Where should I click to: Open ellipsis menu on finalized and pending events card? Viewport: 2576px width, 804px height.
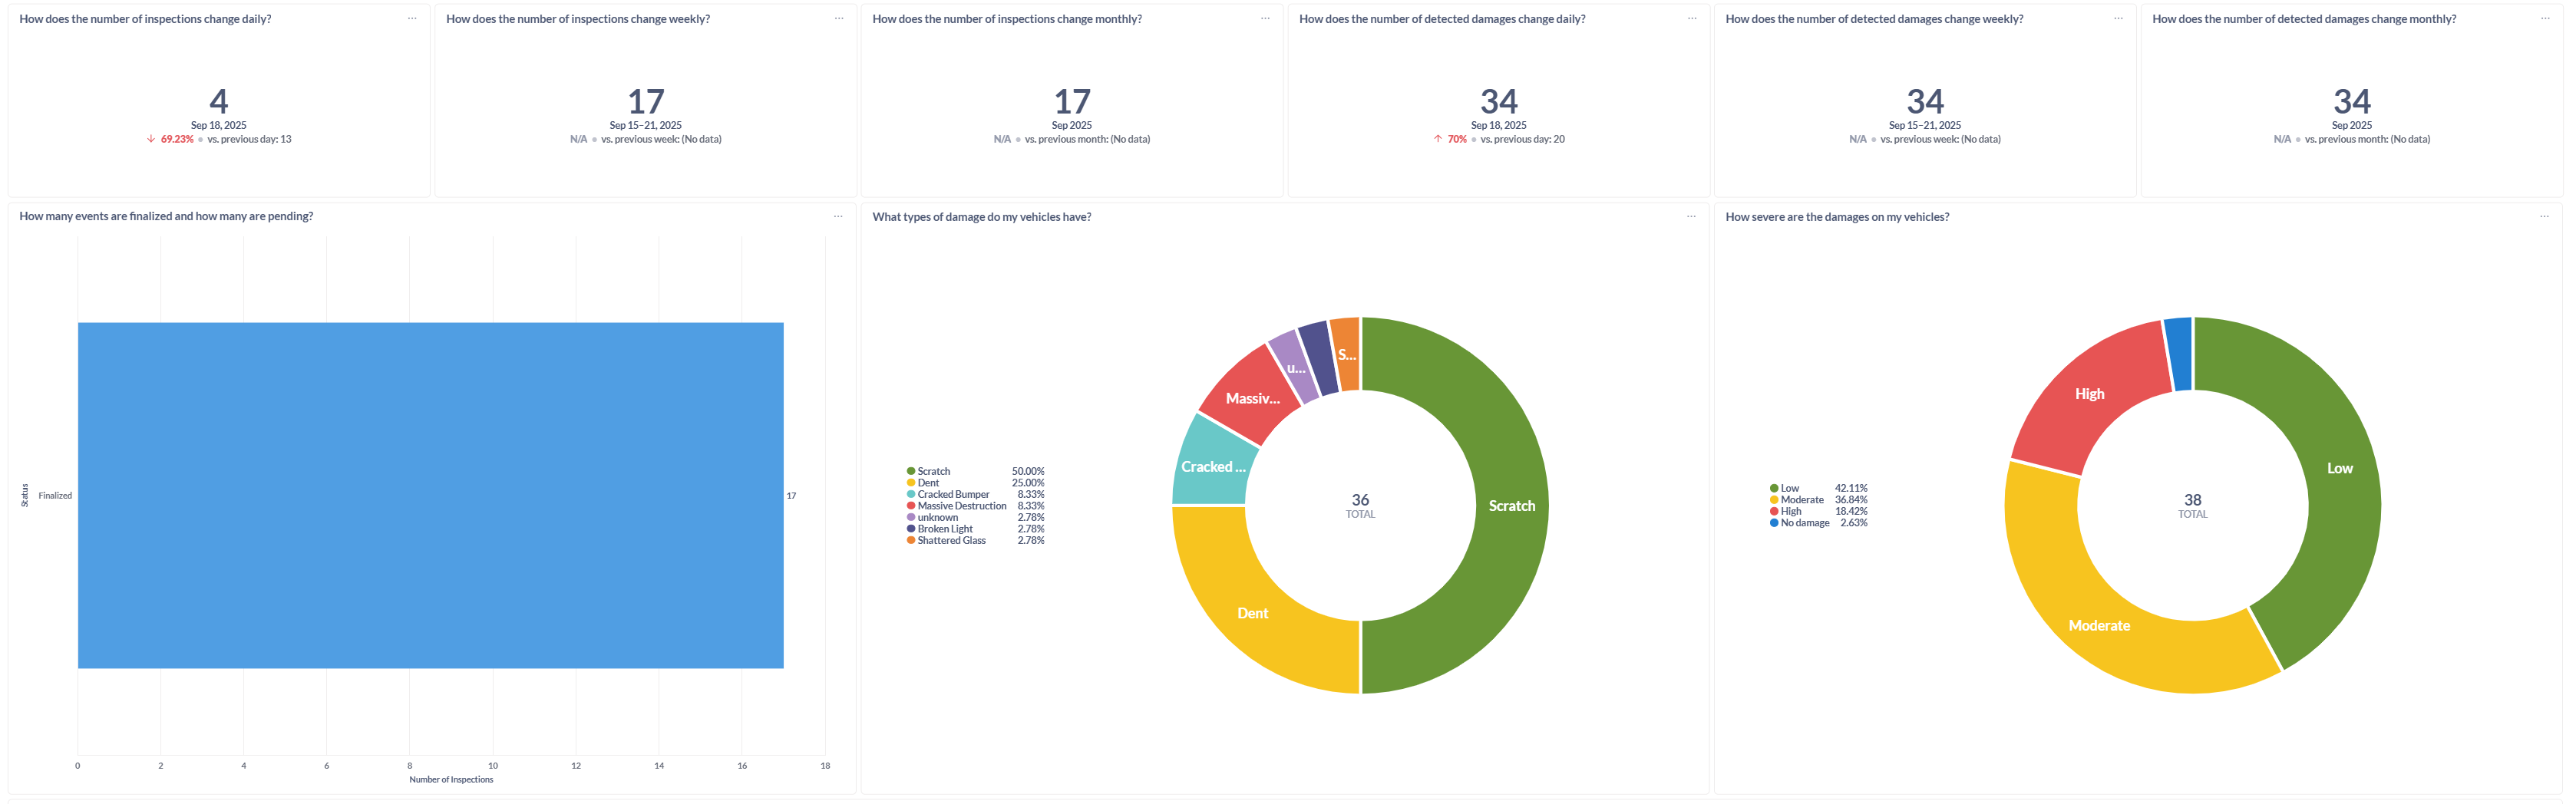coord(838,216)
